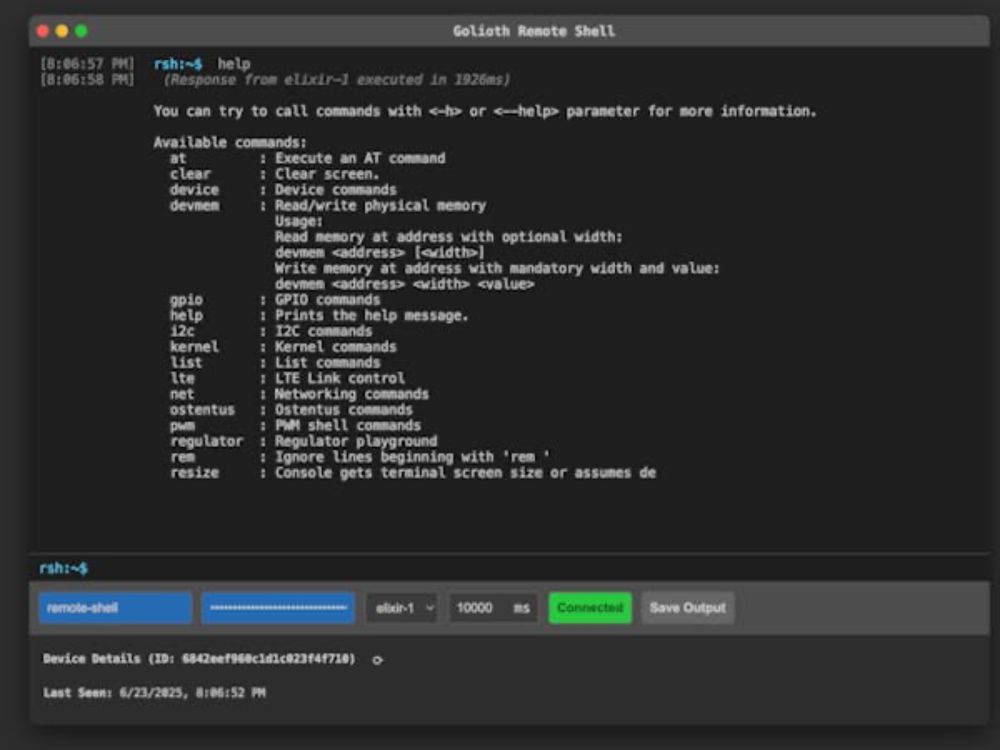Viewport: 1000px width, 750px height.
Task: Click 'Regulator playground' description text
Action: (x=356, y=441)
